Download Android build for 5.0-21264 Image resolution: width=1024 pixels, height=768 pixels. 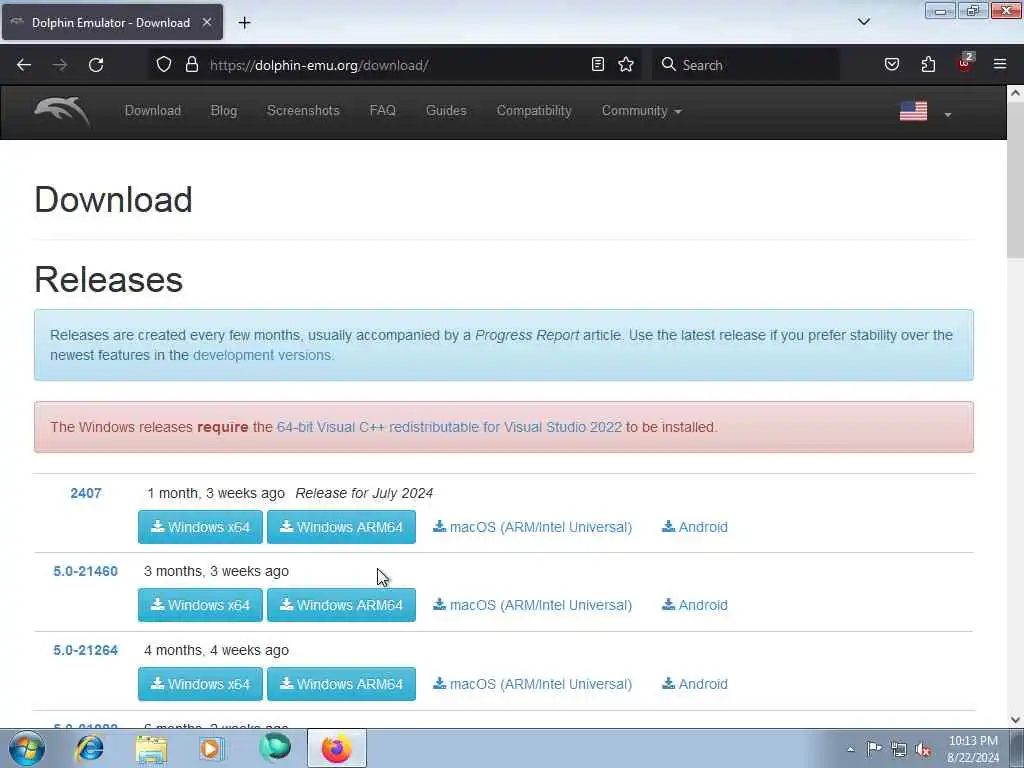click(x=695, y=684)
